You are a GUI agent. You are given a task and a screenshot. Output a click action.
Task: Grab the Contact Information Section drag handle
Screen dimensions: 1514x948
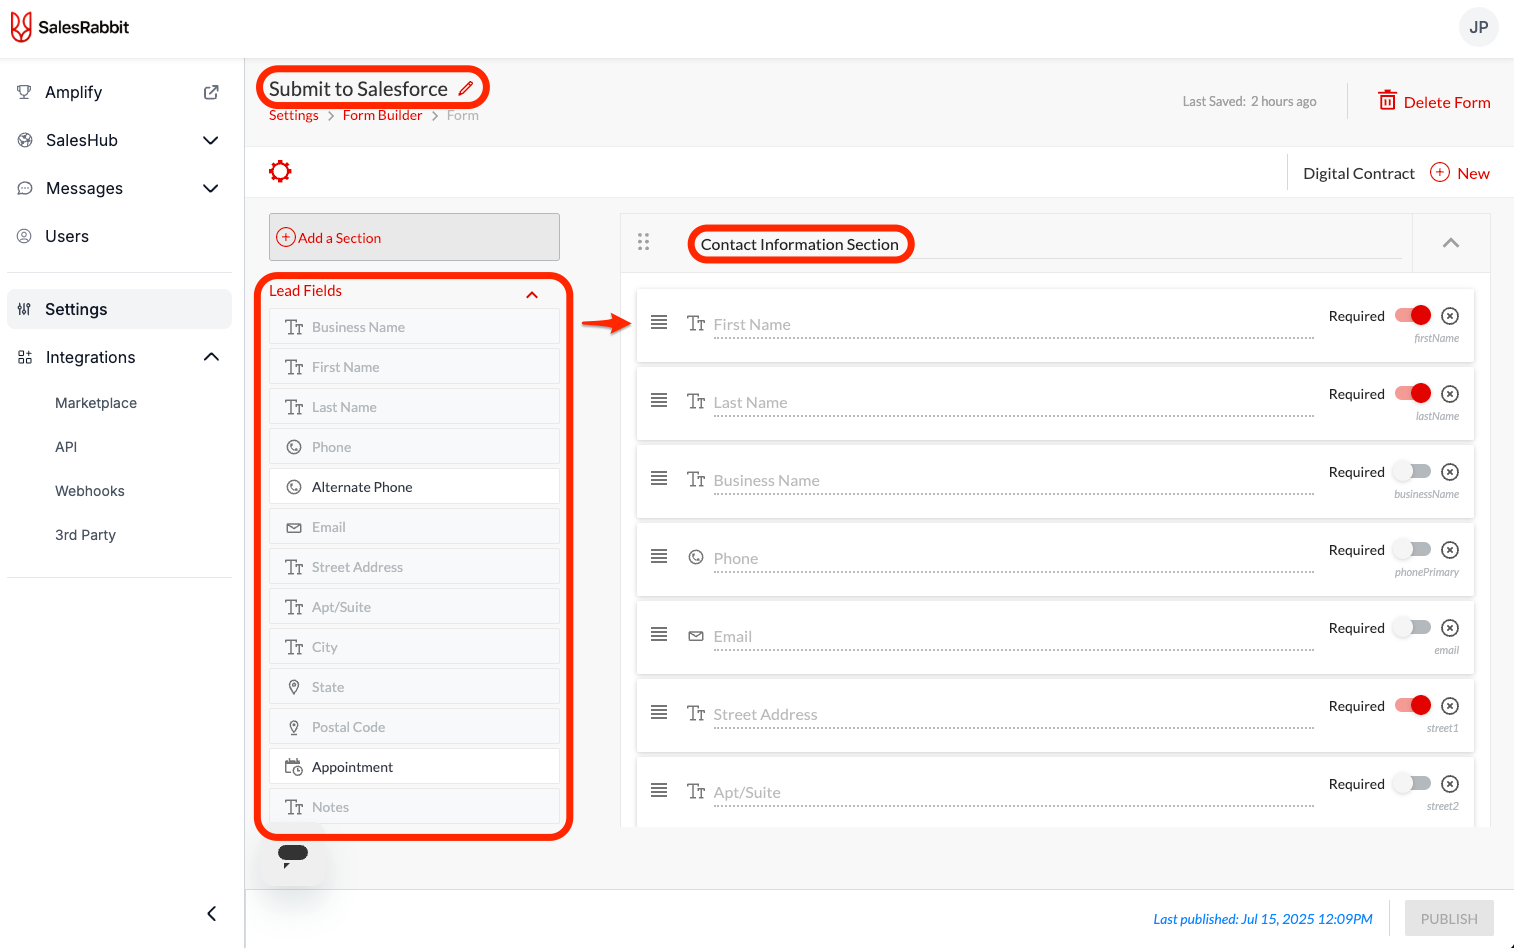643,242
